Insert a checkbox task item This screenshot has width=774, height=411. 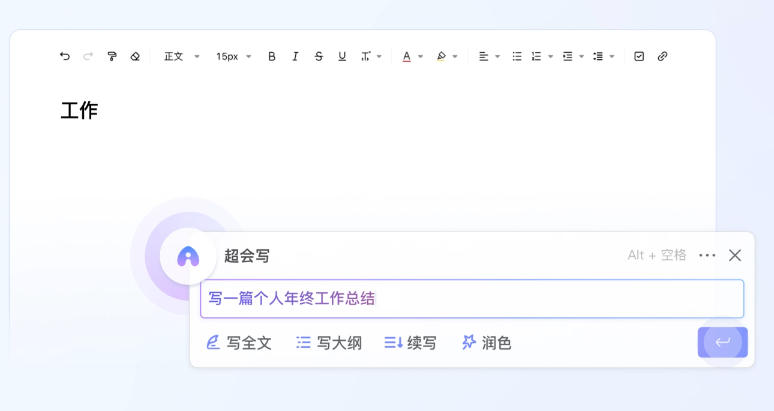point(639,56)
